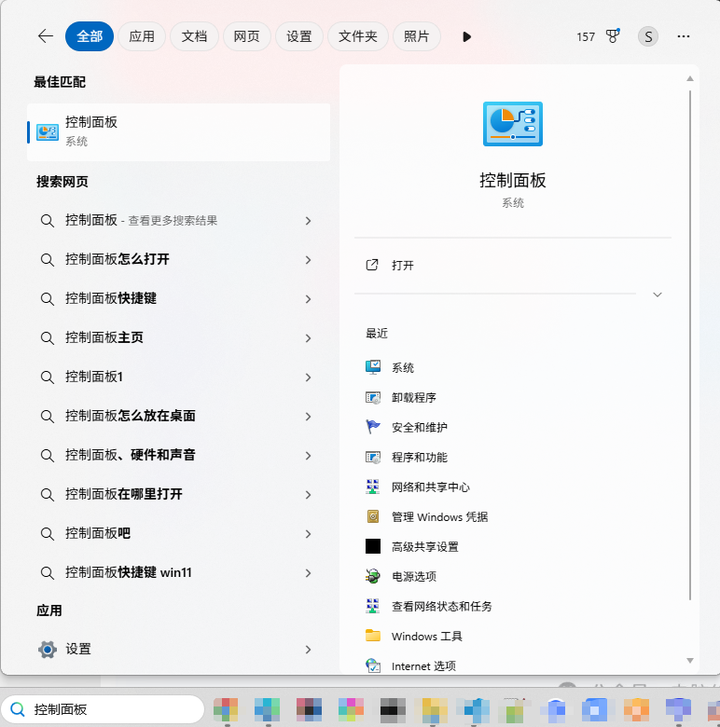Image resolution: width=720 pixels, height=727 pixels.
Task: Expand arrow for 控制面板主页
Action: (x=308, y=338)
